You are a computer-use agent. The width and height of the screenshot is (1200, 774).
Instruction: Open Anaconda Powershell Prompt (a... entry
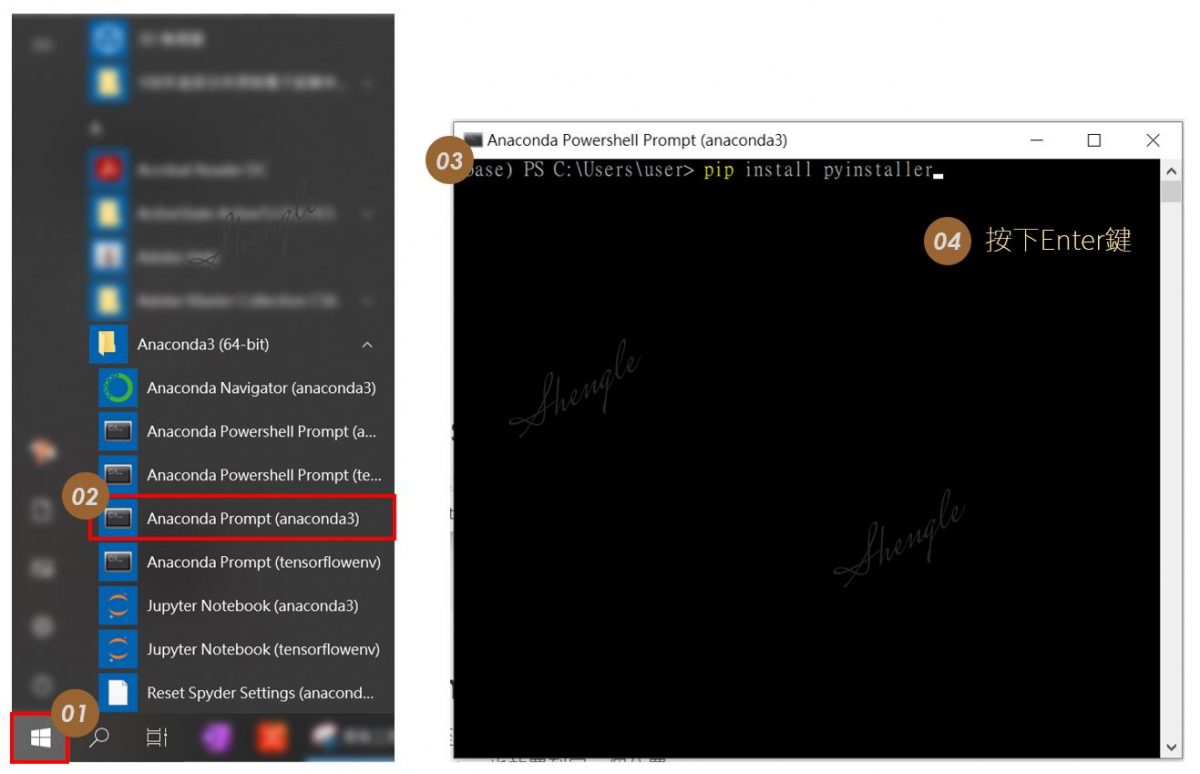coord(261,432)
